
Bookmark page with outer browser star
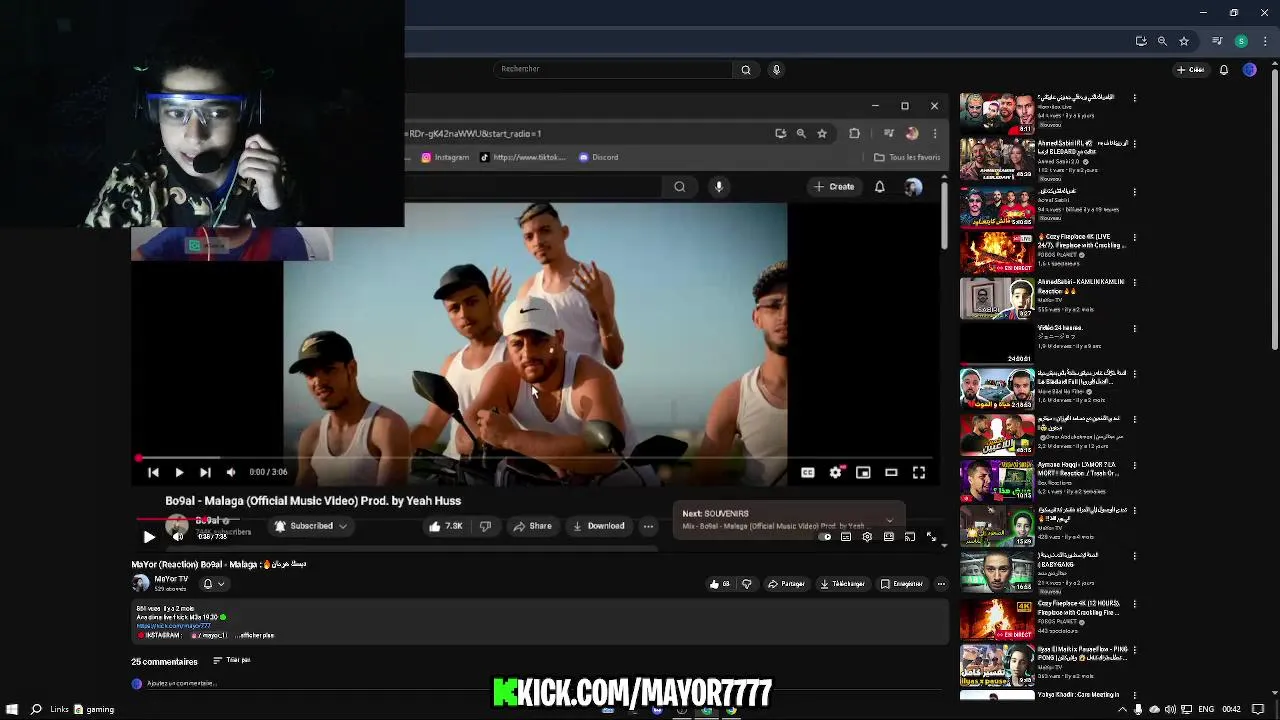[x=1184, y=41]
